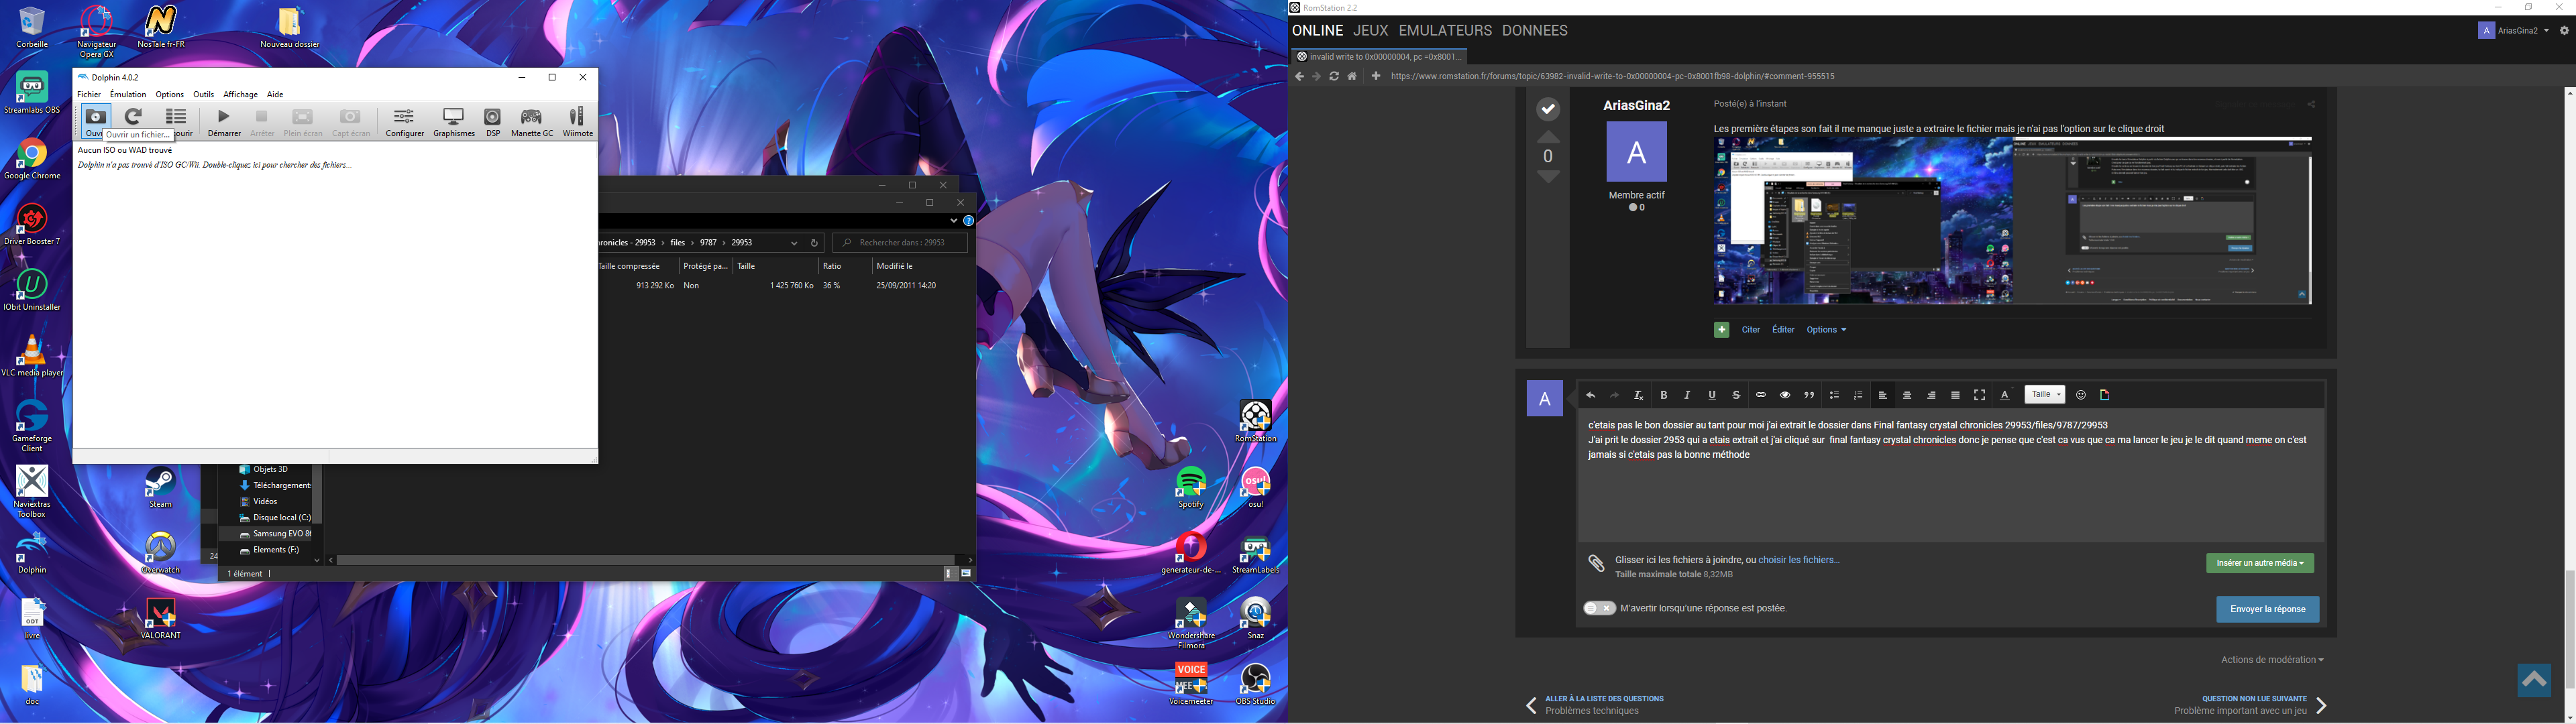
Task: Undo the last edit in reply editor
Action: (x=1590, y=395)
